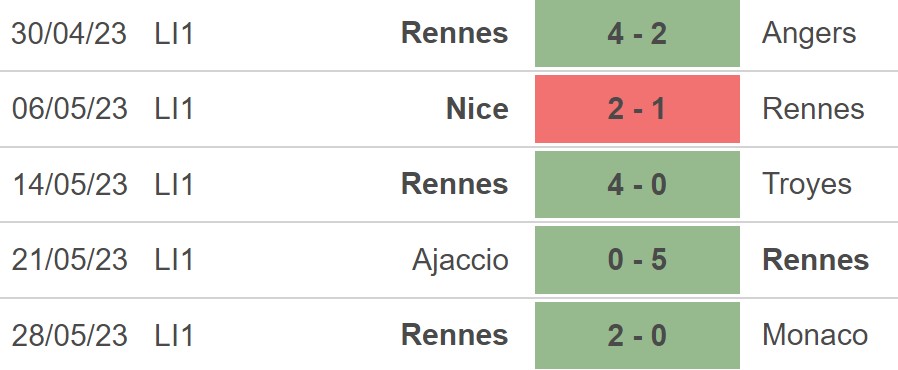Click Rennes in the 30/04/23 match

tap(455, 33)
